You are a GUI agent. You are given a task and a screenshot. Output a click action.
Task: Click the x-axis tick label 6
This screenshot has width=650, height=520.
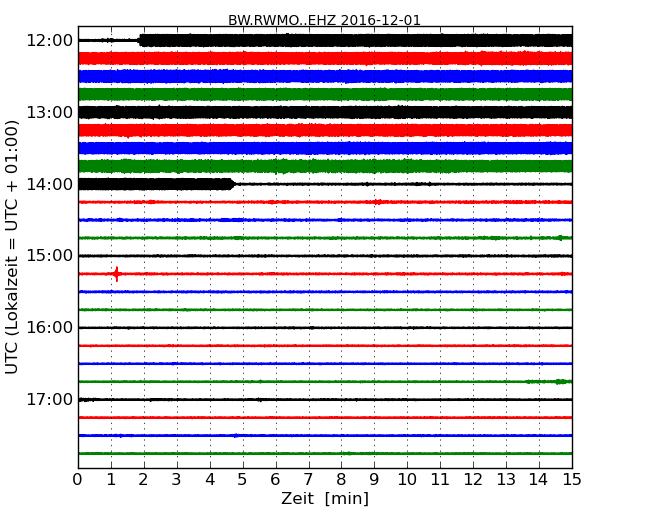275,480
